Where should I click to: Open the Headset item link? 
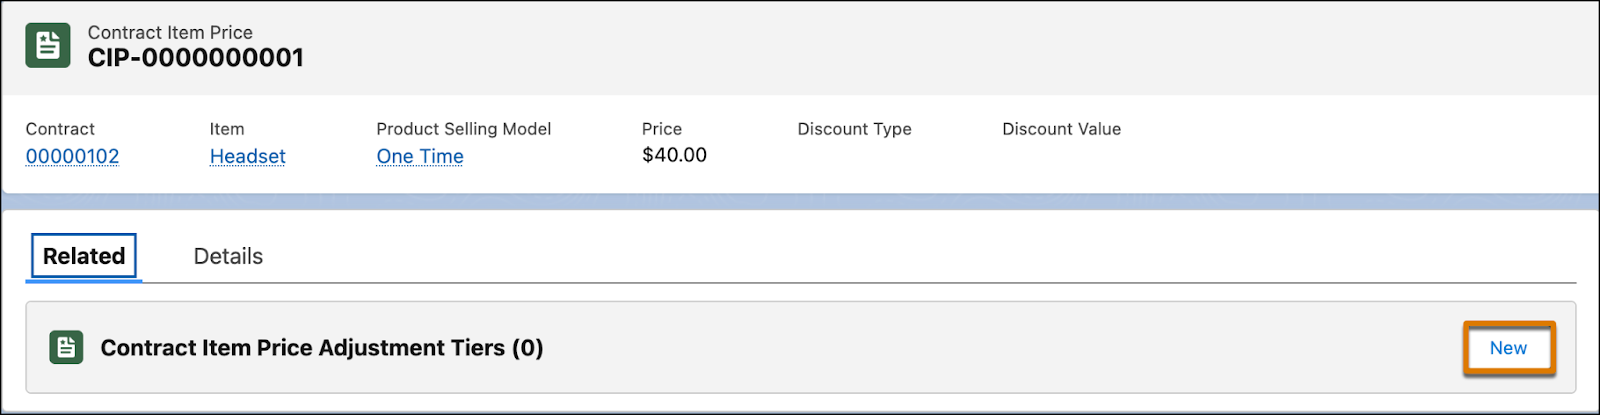247,156
